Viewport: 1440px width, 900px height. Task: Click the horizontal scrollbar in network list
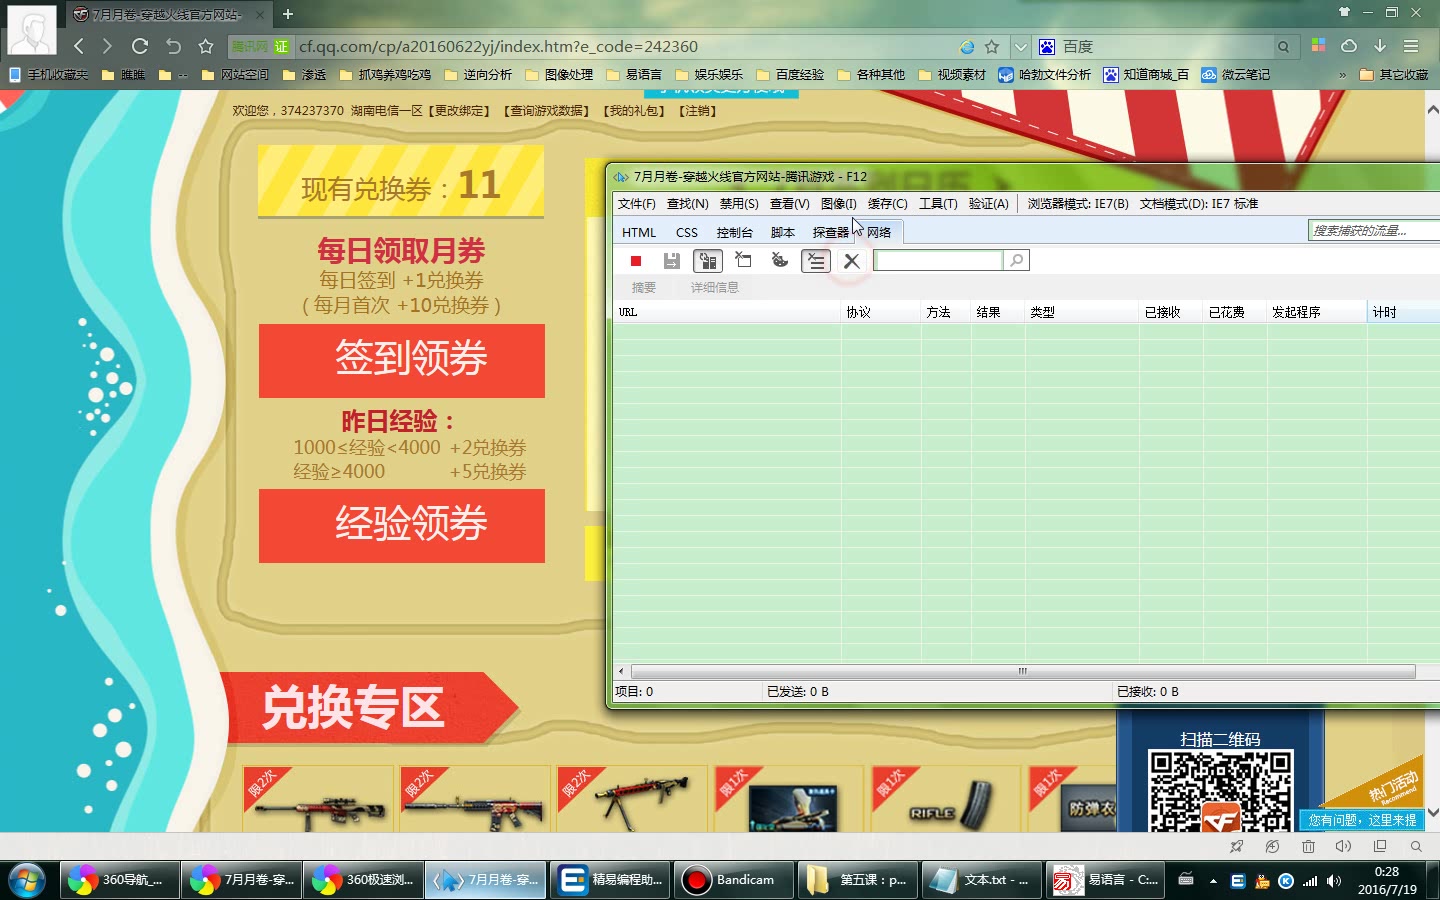tap(1023, 671)
